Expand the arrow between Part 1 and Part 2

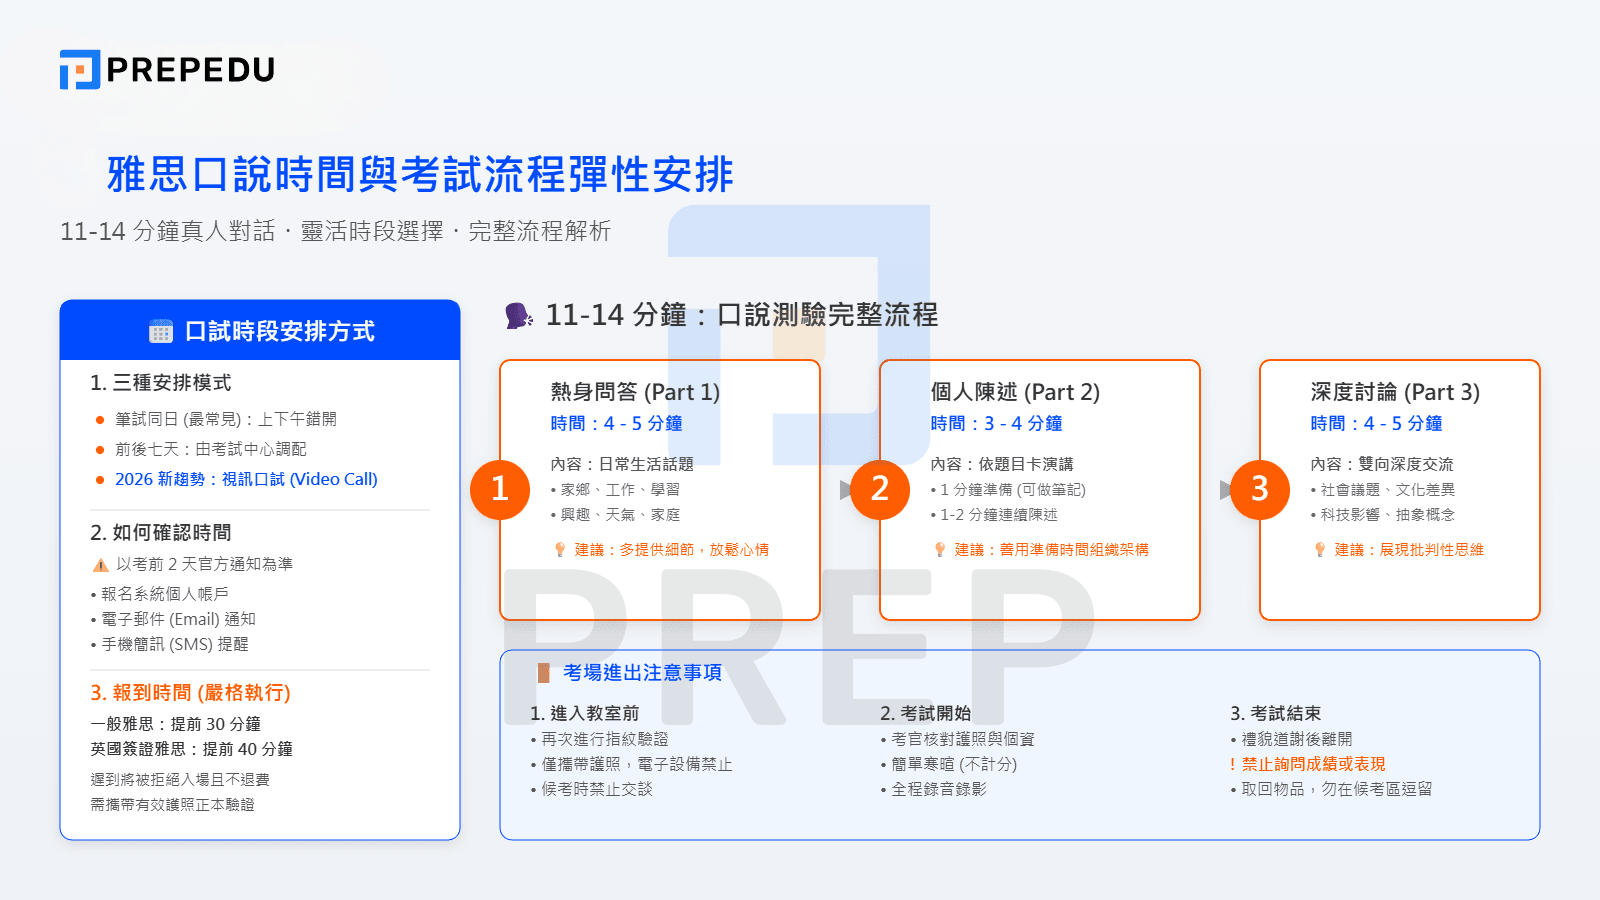(845, 490)
